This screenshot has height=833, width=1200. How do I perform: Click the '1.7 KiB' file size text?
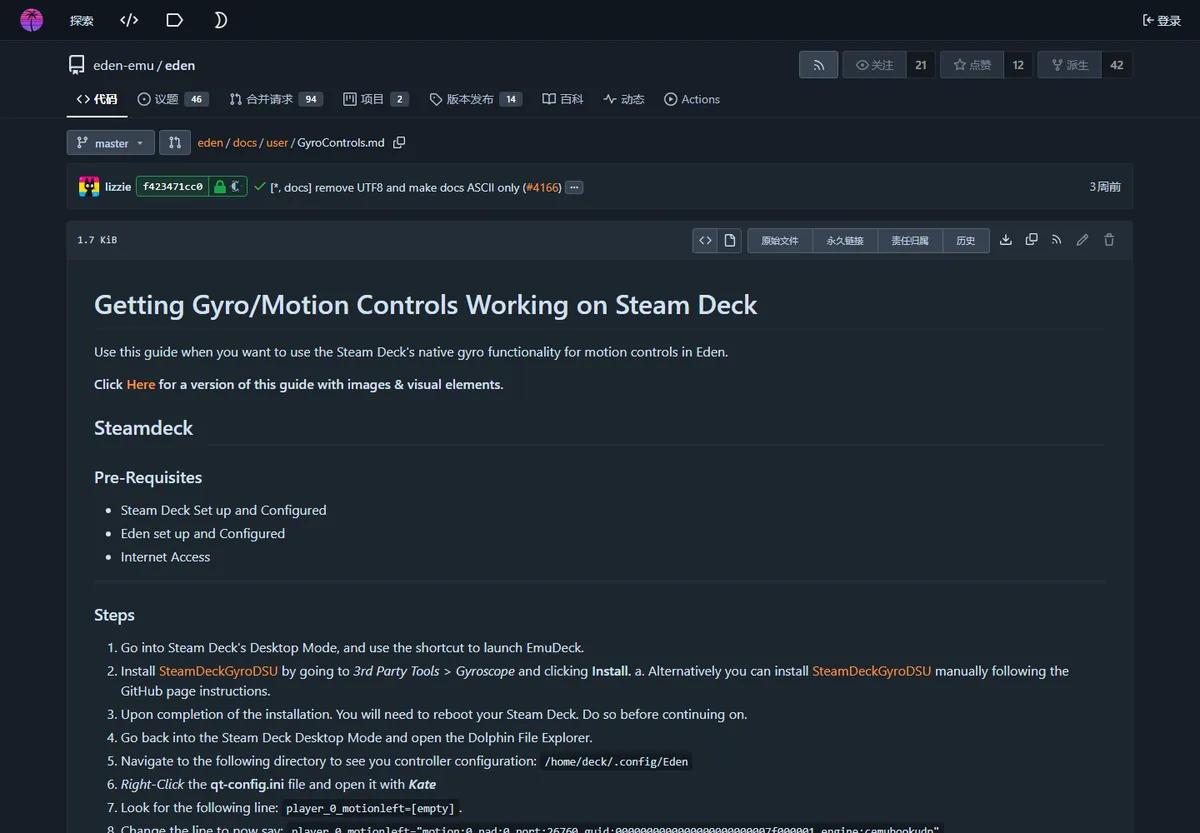coord(97,240)
